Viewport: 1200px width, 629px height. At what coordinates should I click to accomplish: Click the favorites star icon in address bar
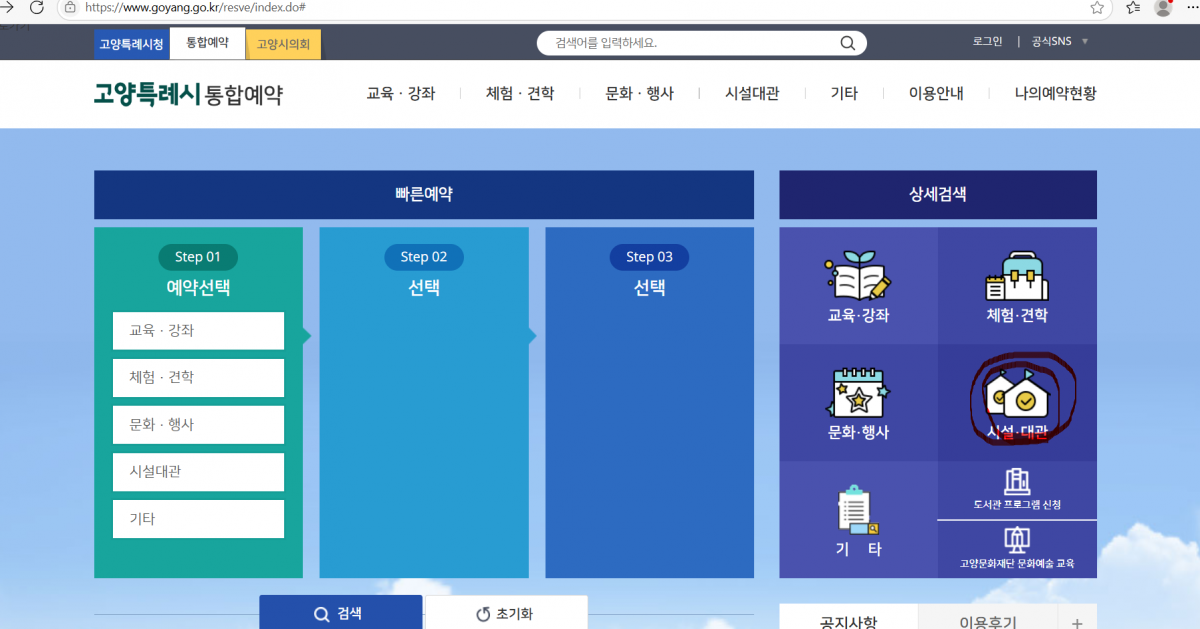tap(1097, 7)
